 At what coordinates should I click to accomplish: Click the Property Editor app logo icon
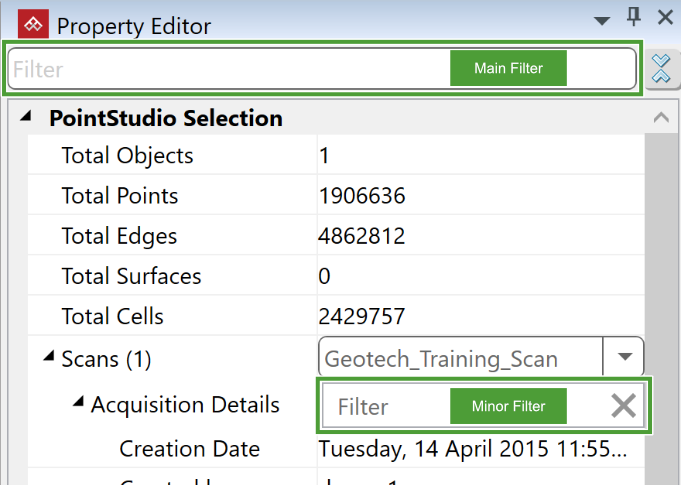tap(32, 23)
